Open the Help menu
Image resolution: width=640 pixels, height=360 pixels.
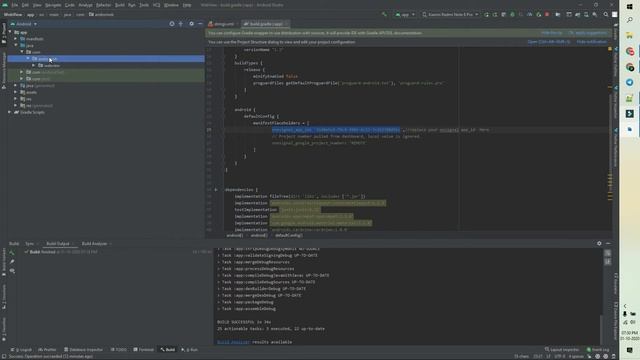tap(187, 5)
